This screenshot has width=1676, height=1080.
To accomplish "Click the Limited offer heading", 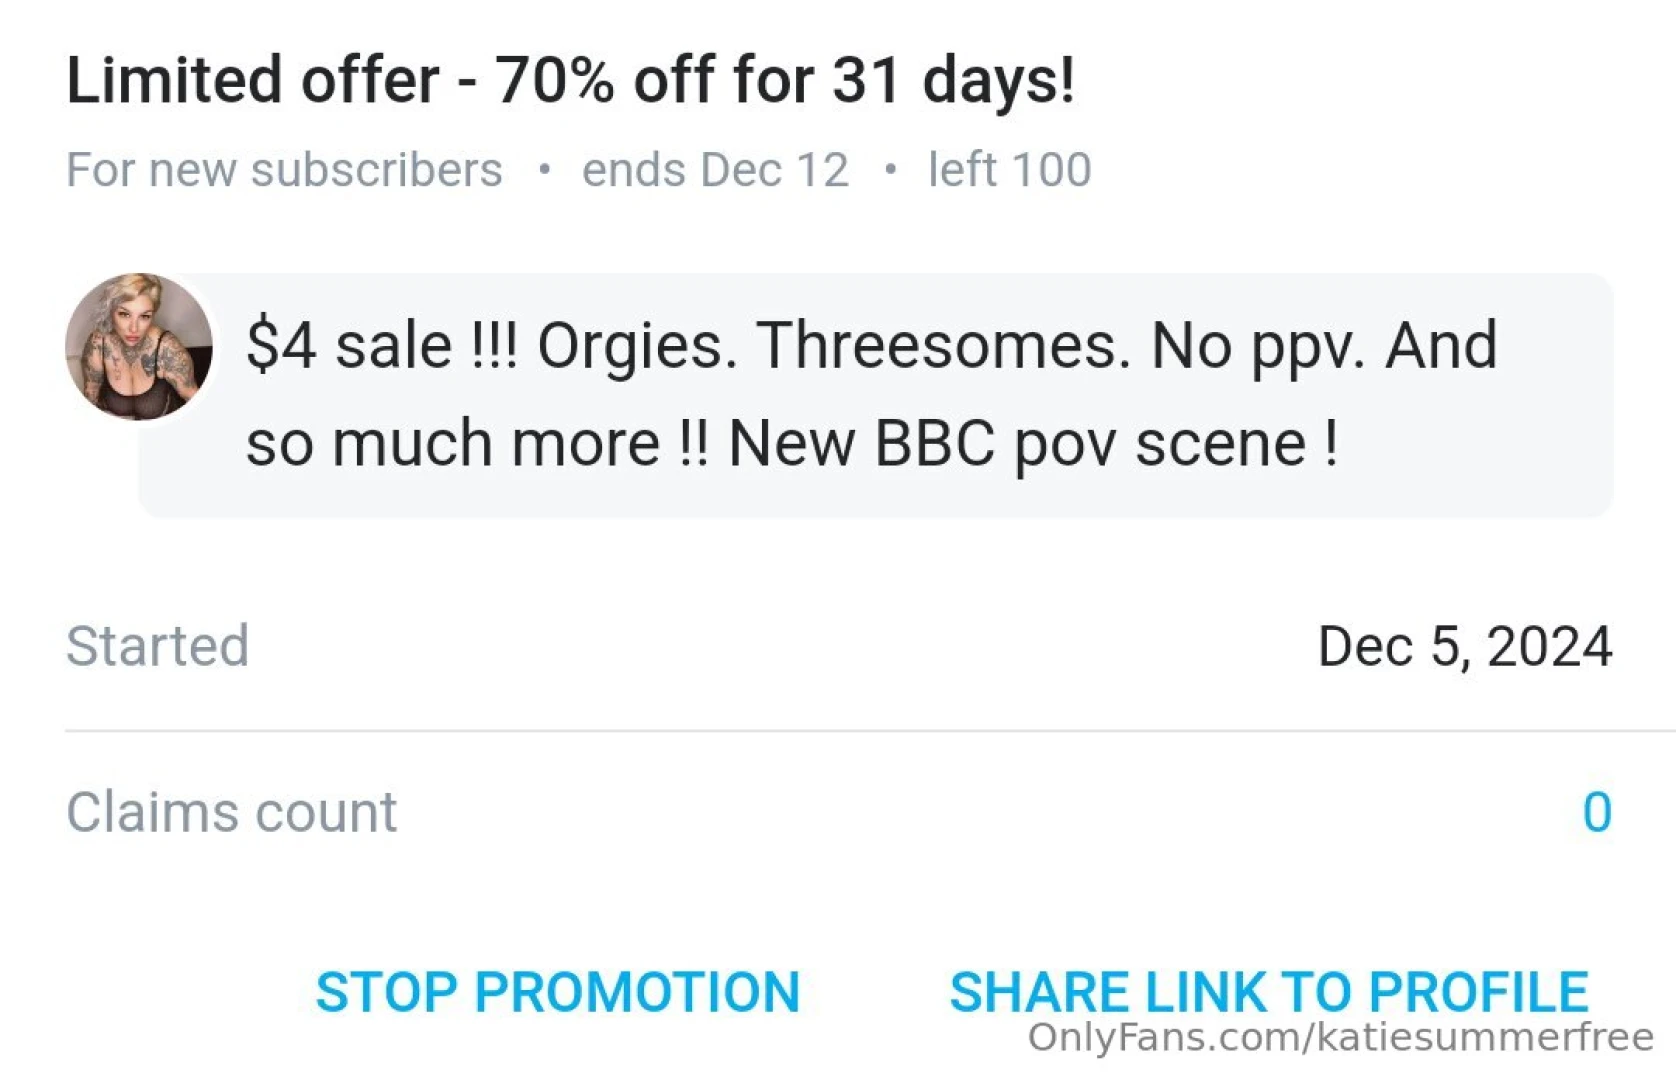I will 570,80.
